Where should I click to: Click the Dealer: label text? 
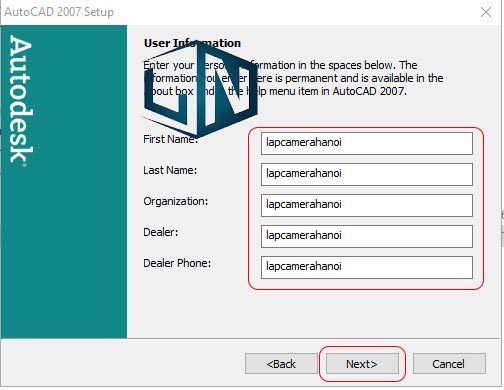point(161,232)
